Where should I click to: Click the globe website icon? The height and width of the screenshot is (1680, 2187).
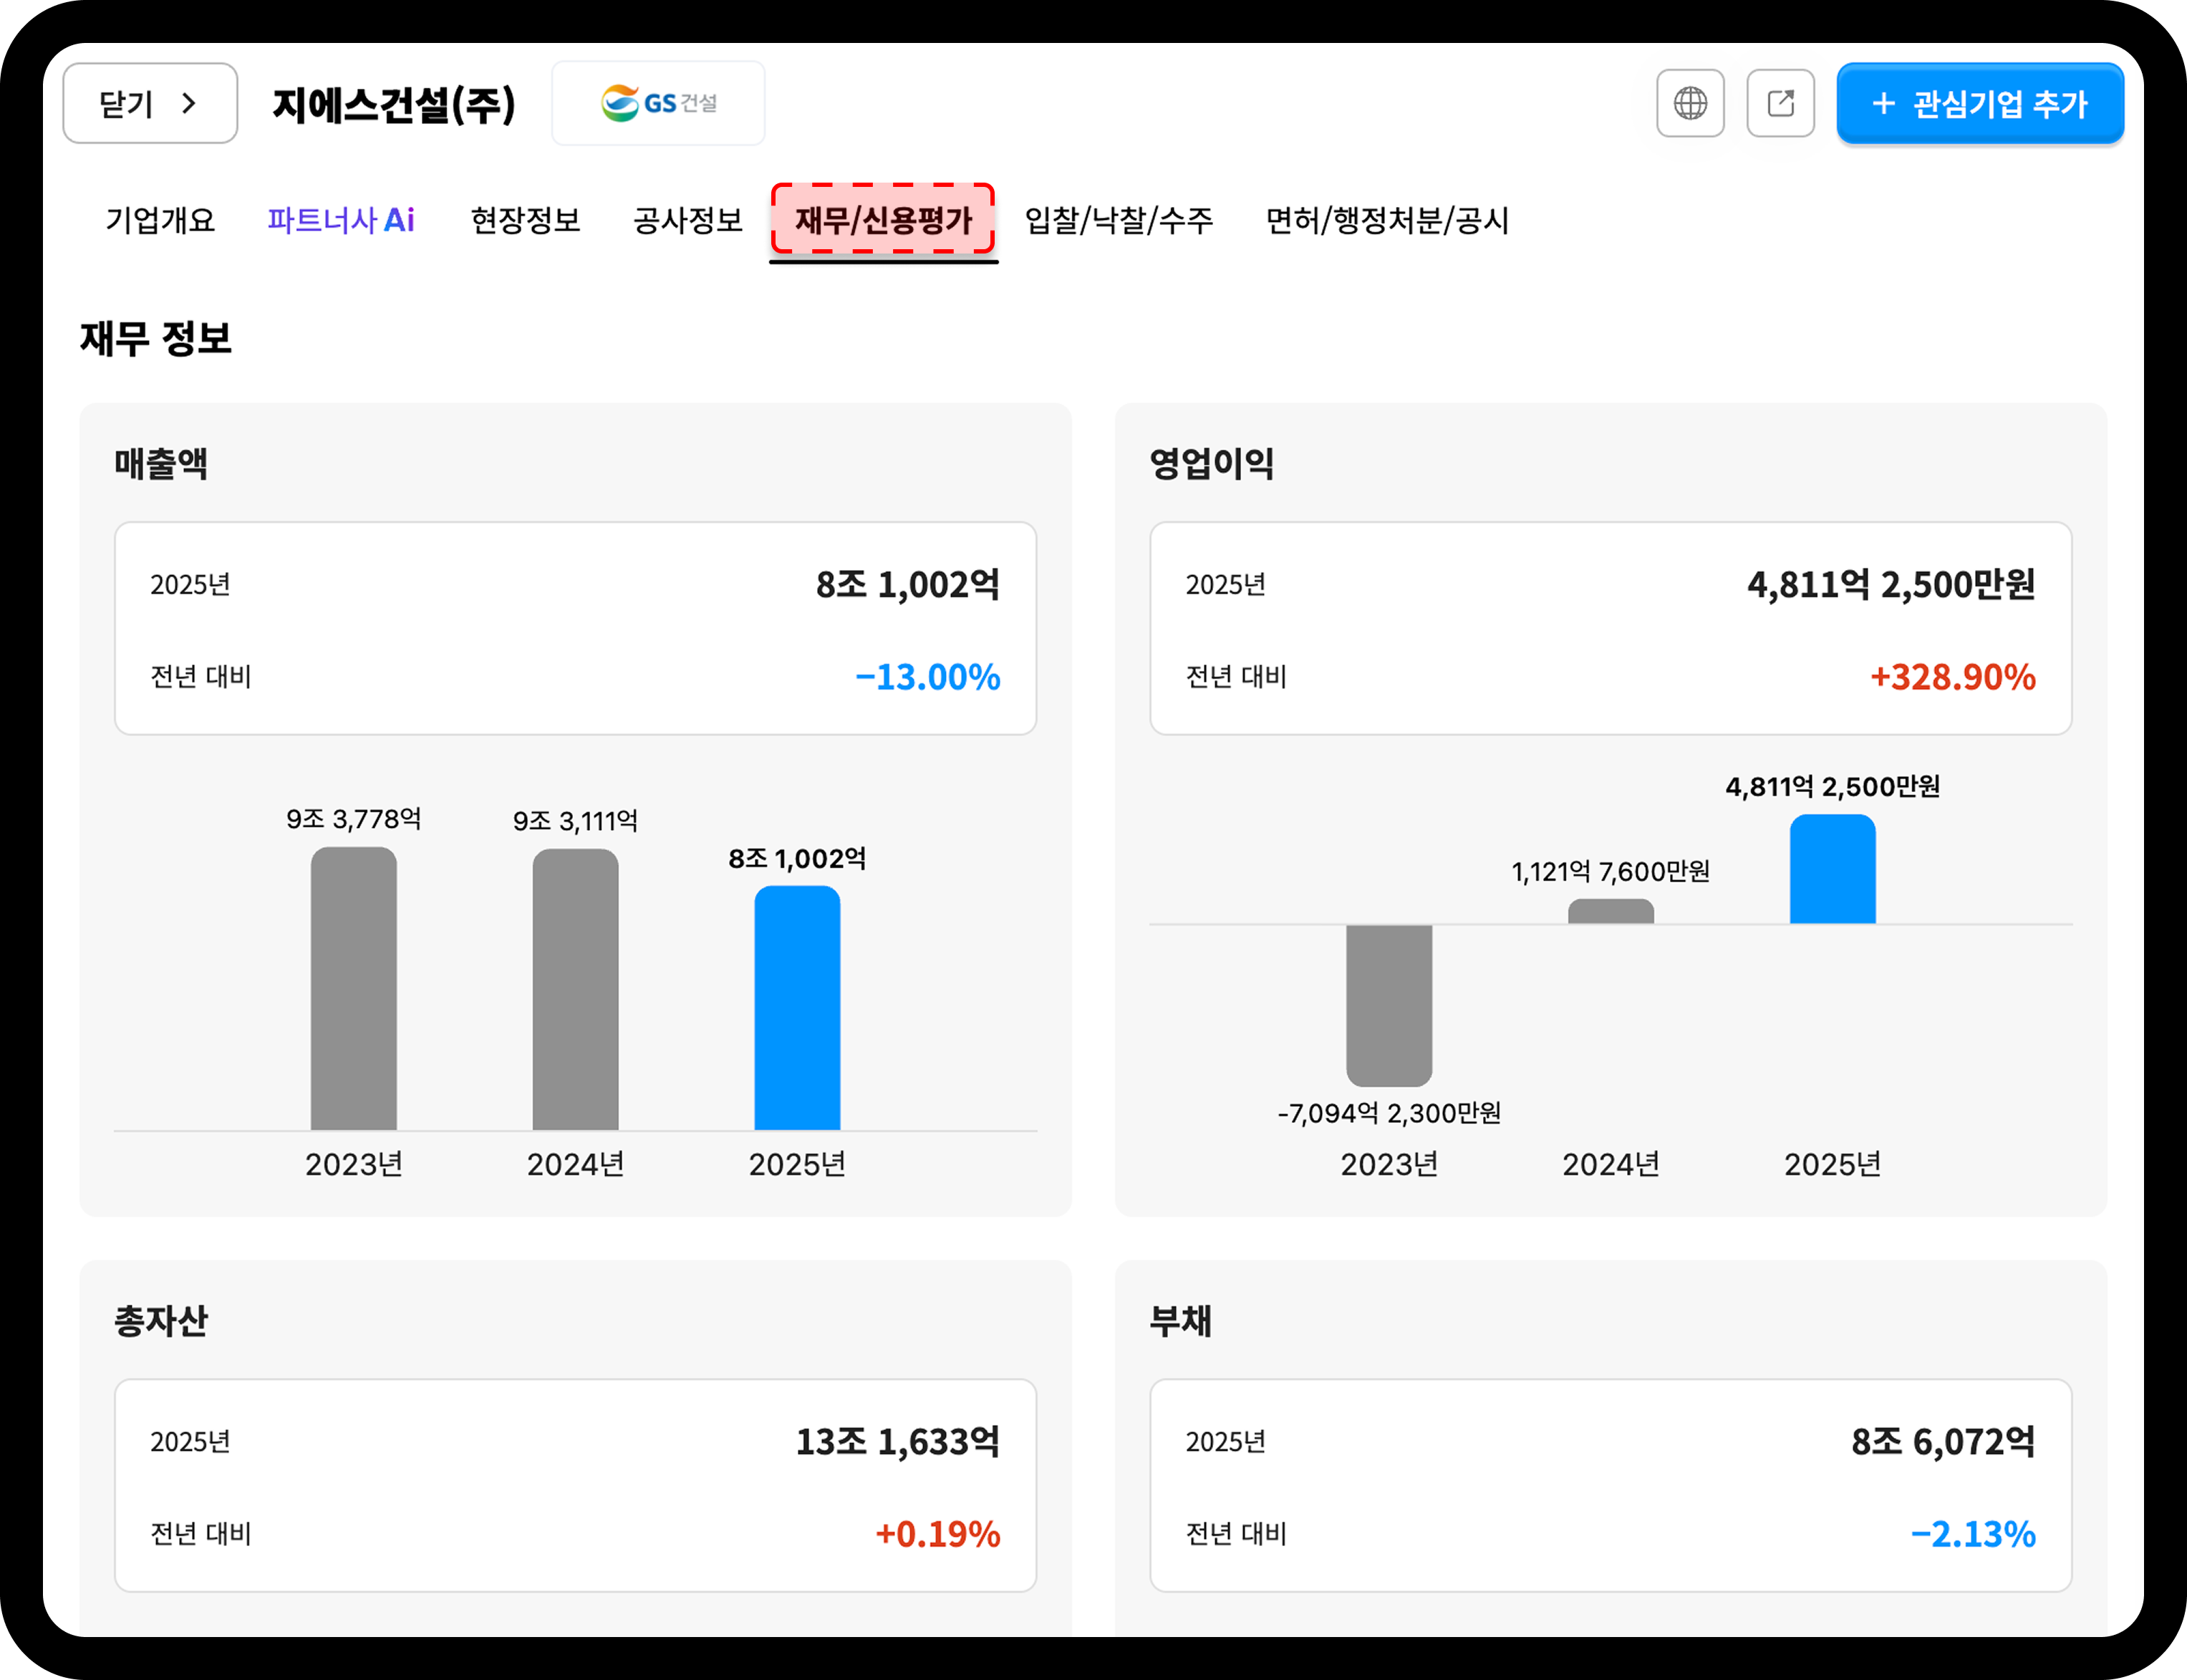coord(1689,103)
